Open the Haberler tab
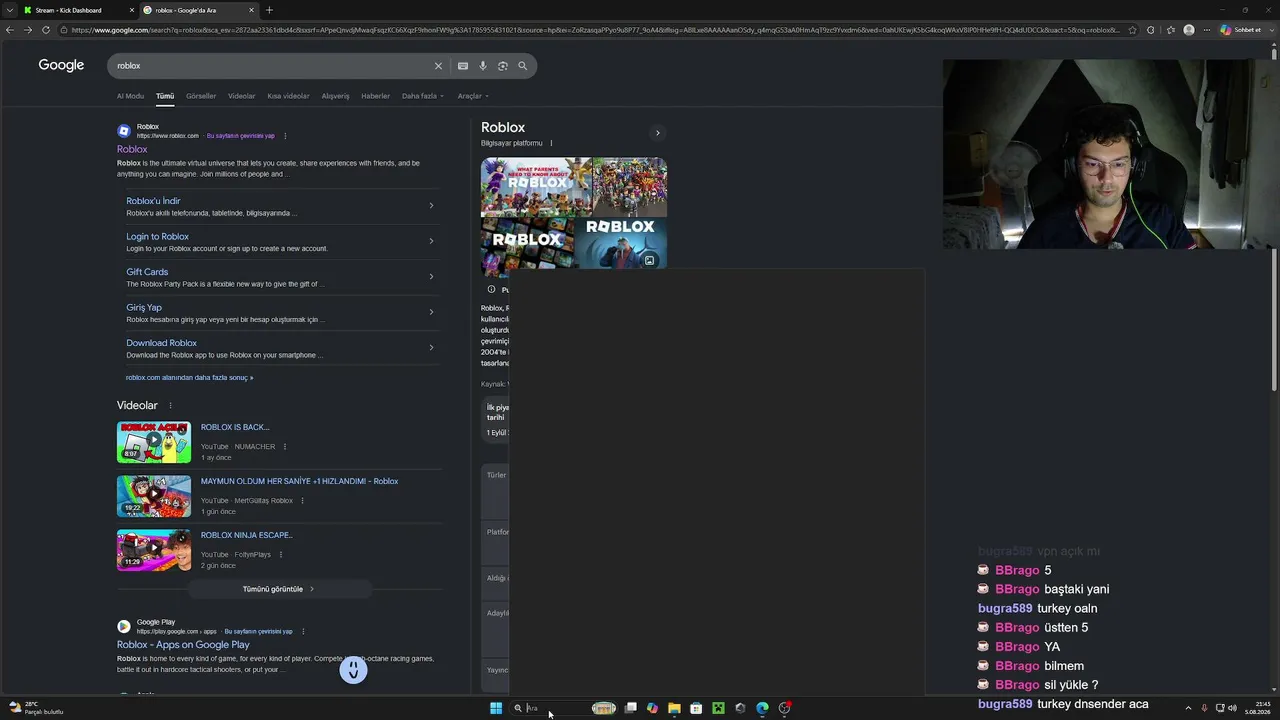 click(x=376, y=96)
